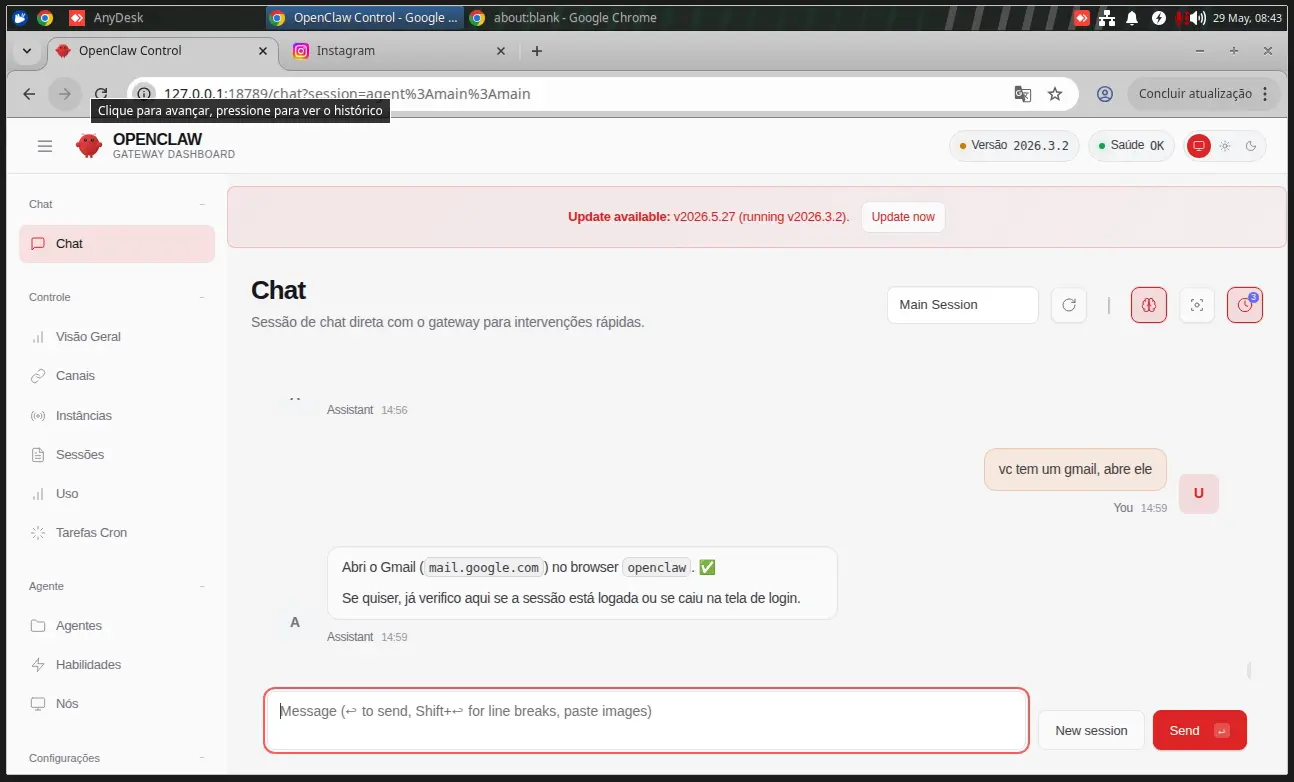Collapse the Controle sidebar section
Viewport: 1294px width, 782px height.
point(117,297)
